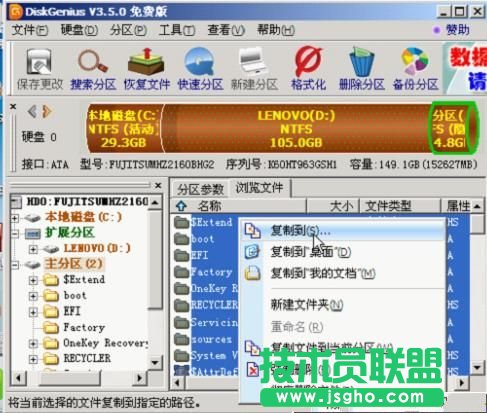
Task: Select 扩展分区 in the tree
Action: pos(70,233)
